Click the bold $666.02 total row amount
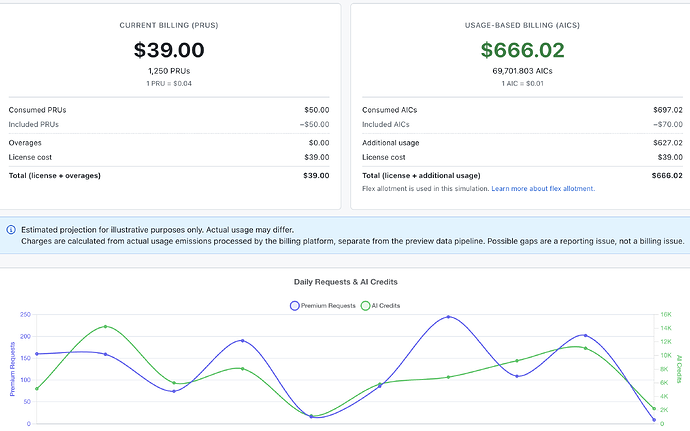The height and width of the screenshot is (431, 690). [x=667, y=176]
